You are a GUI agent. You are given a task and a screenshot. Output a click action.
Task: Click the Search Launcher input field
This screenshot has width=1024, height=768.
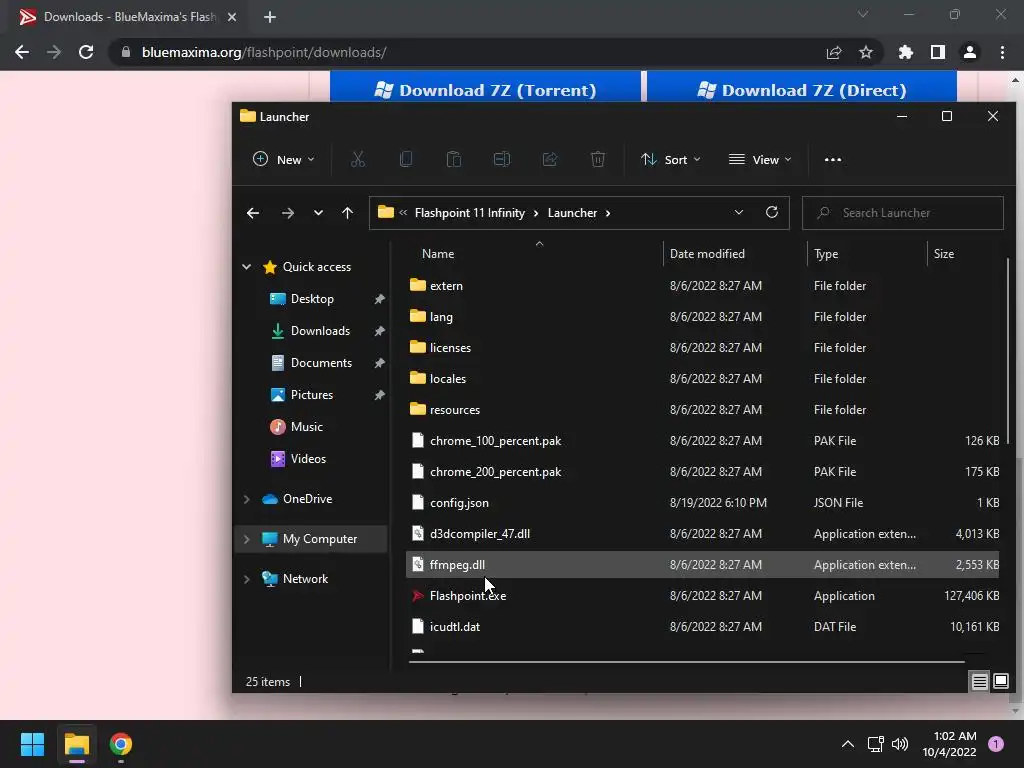click(x=903, y=213)
